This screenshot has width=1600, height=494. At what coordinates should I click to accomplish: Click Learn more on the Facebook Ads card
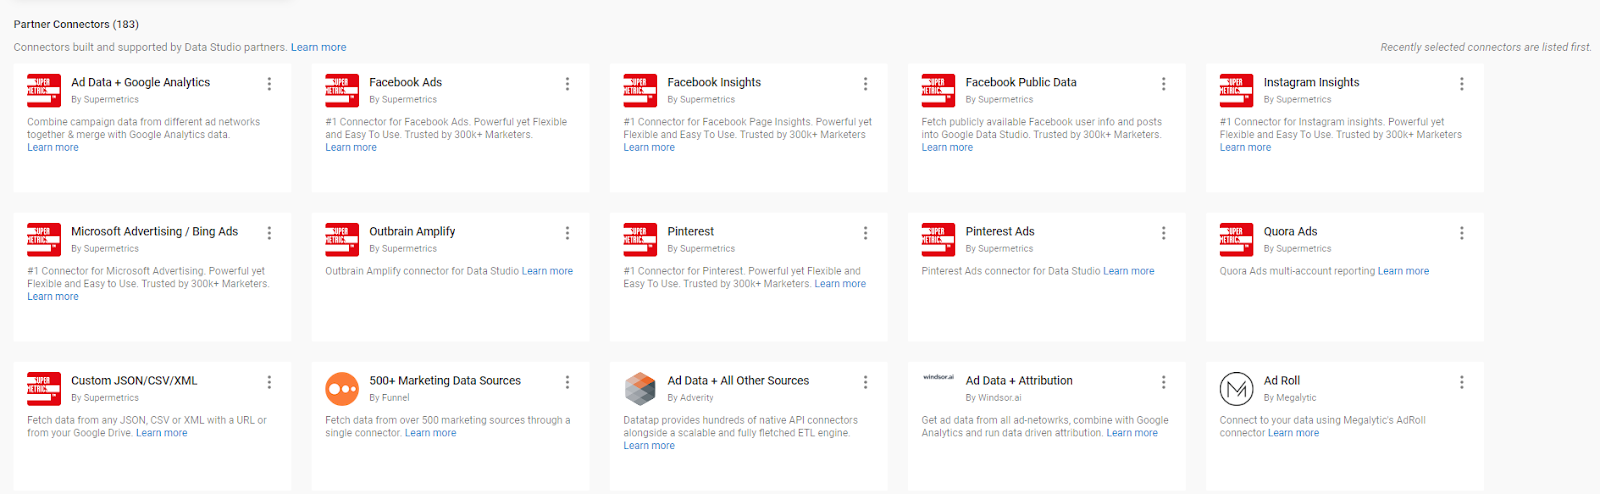coord(351,147)
